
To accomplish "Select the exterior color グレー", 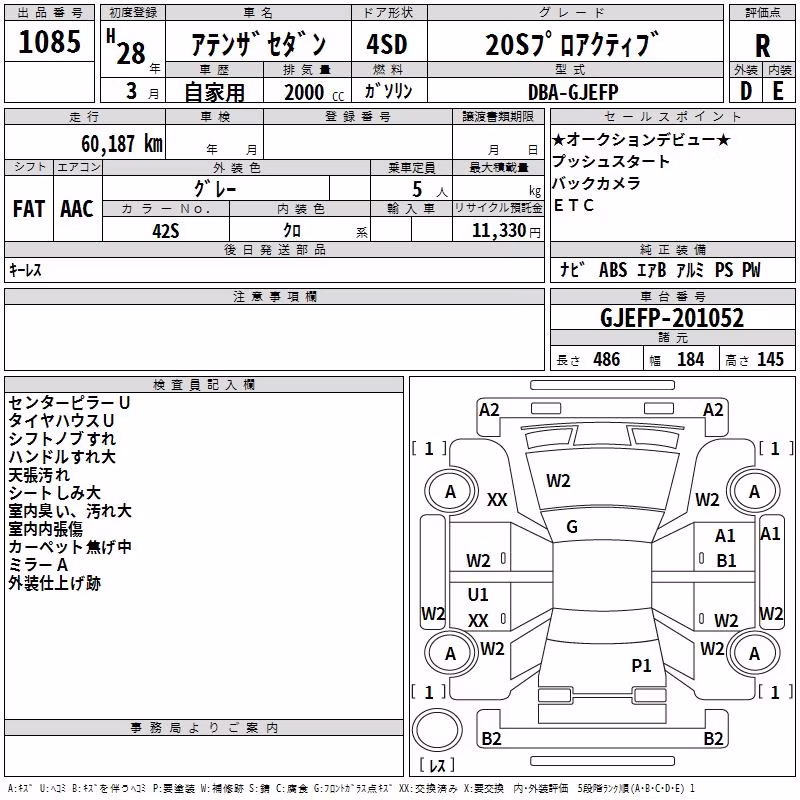I will pyautogui.click(x=215, y=189).
